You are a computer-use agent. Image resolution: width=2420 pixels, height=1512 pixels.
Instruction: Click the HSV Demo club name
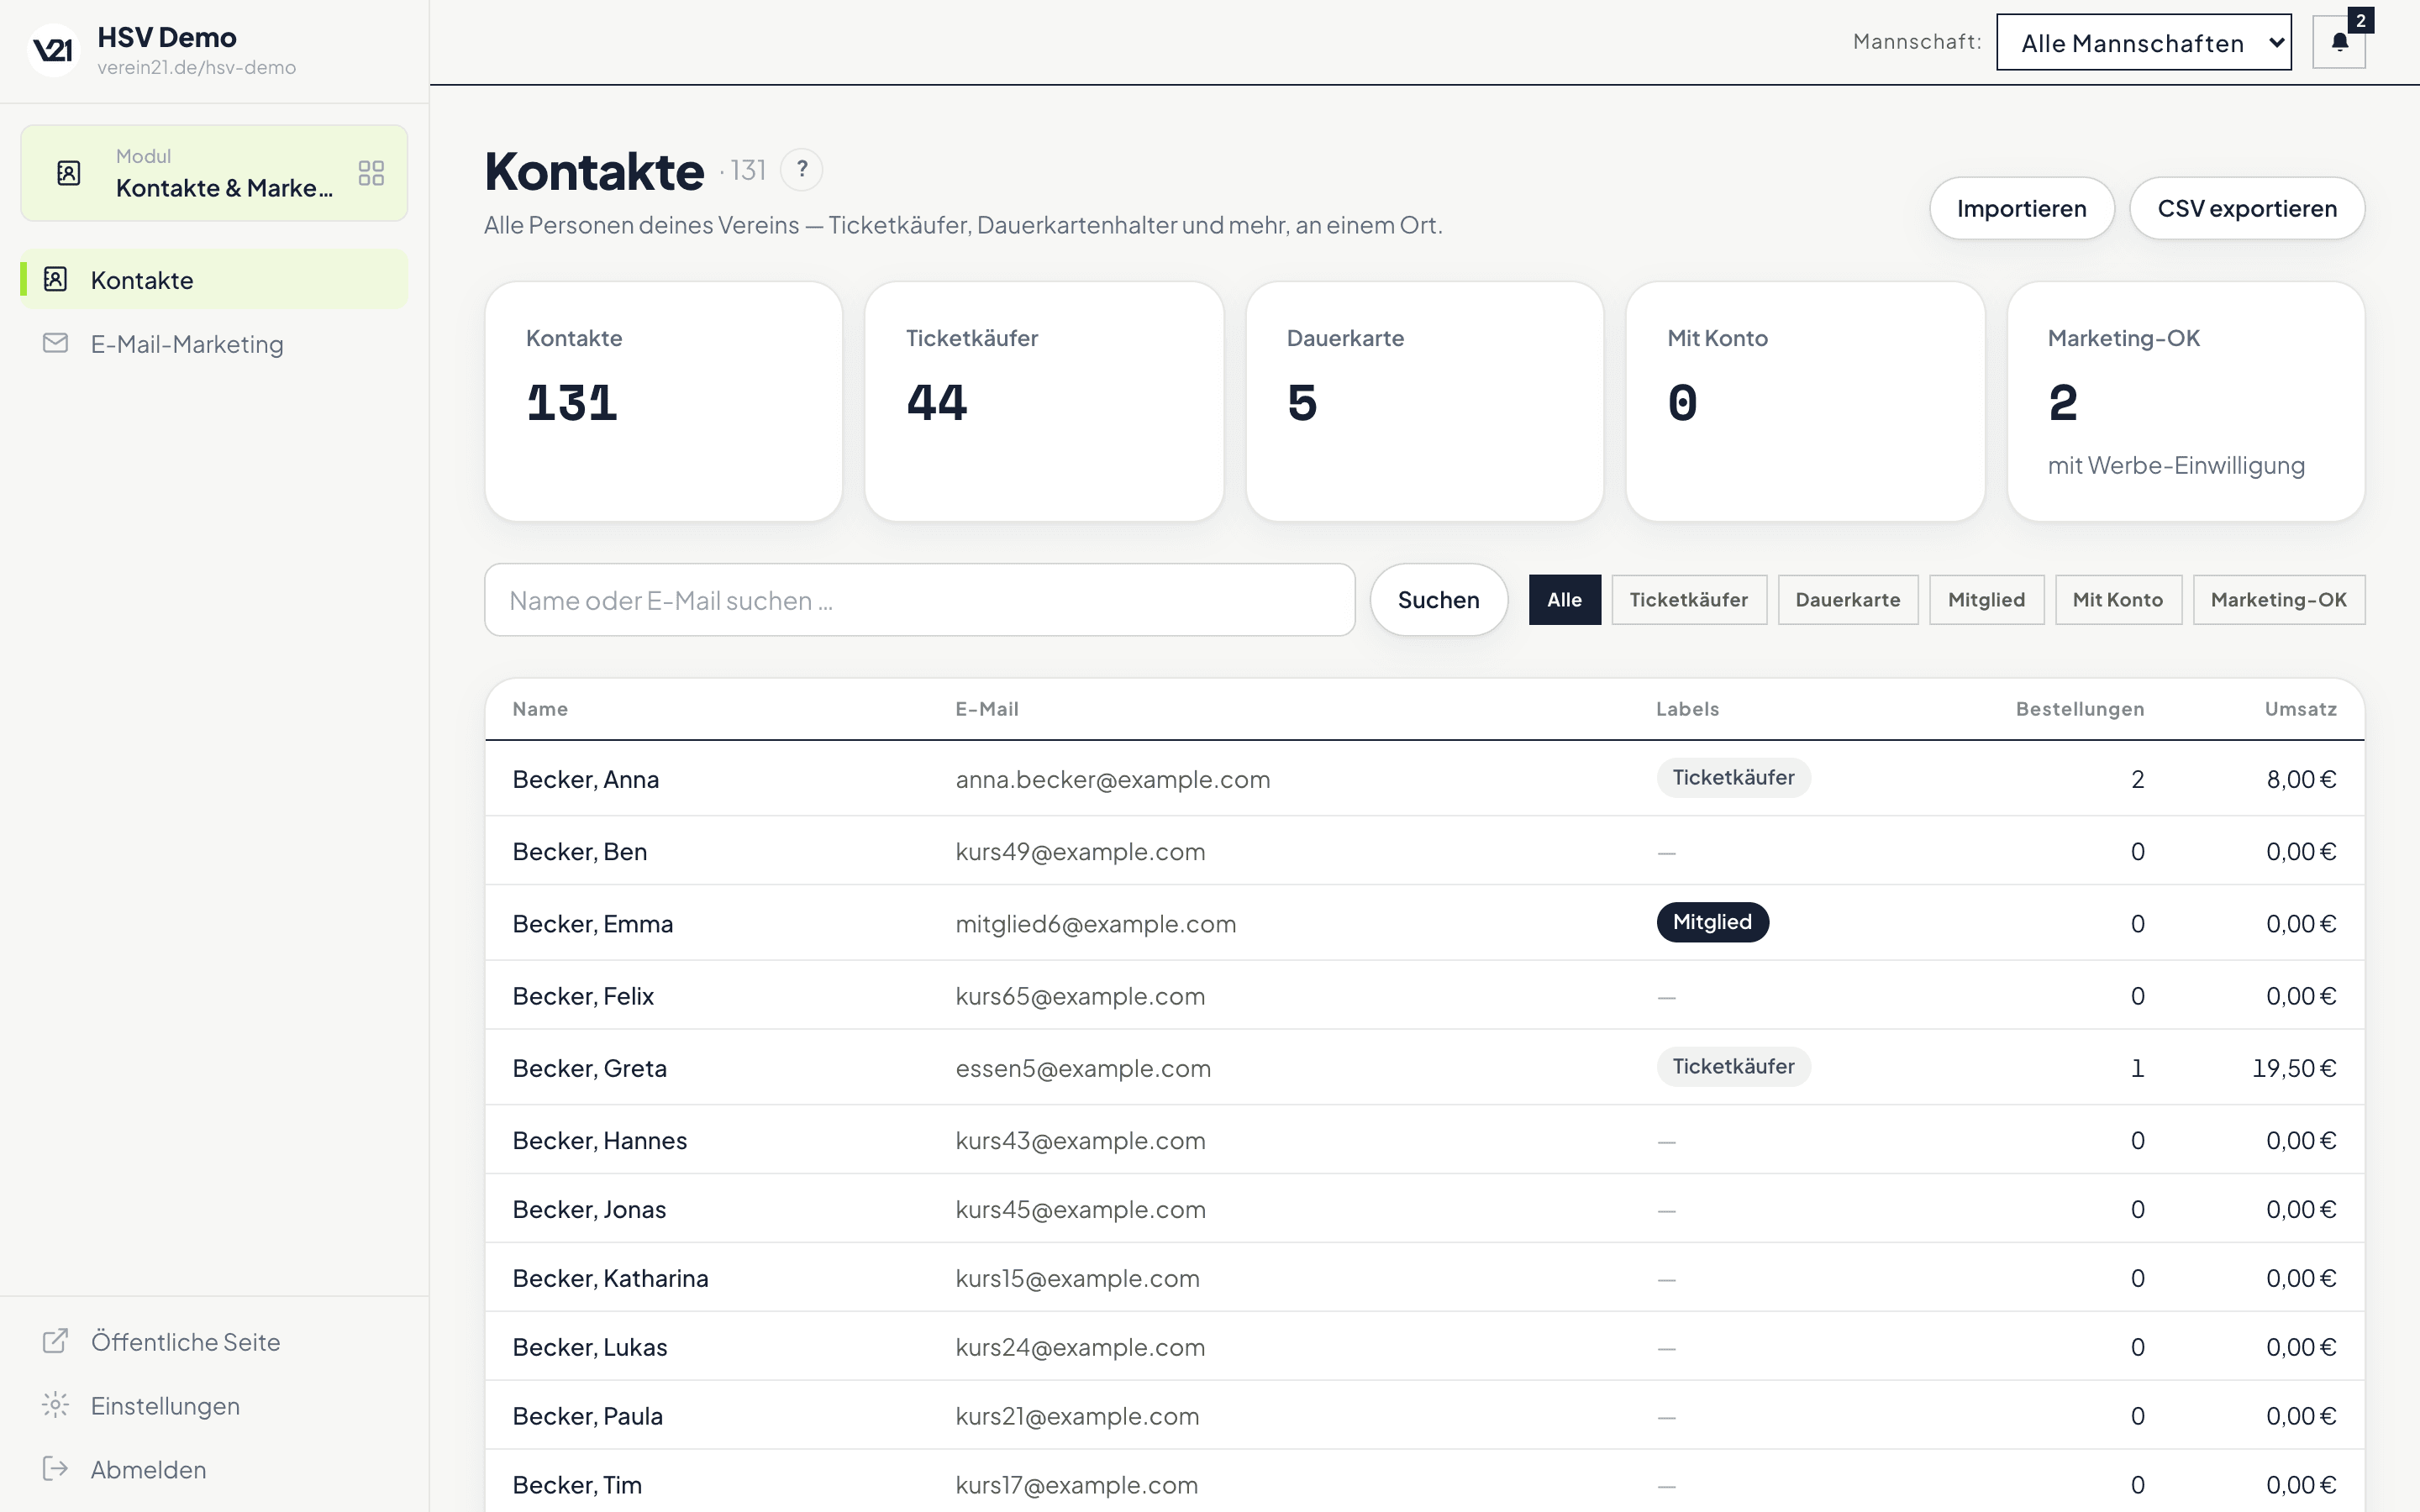click(x=167, y=37)
